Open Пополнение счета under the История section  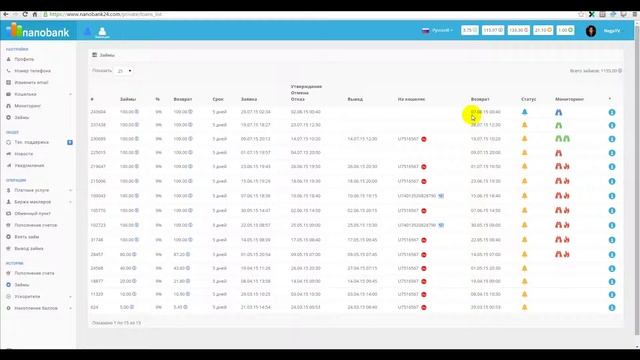point(34,273)
